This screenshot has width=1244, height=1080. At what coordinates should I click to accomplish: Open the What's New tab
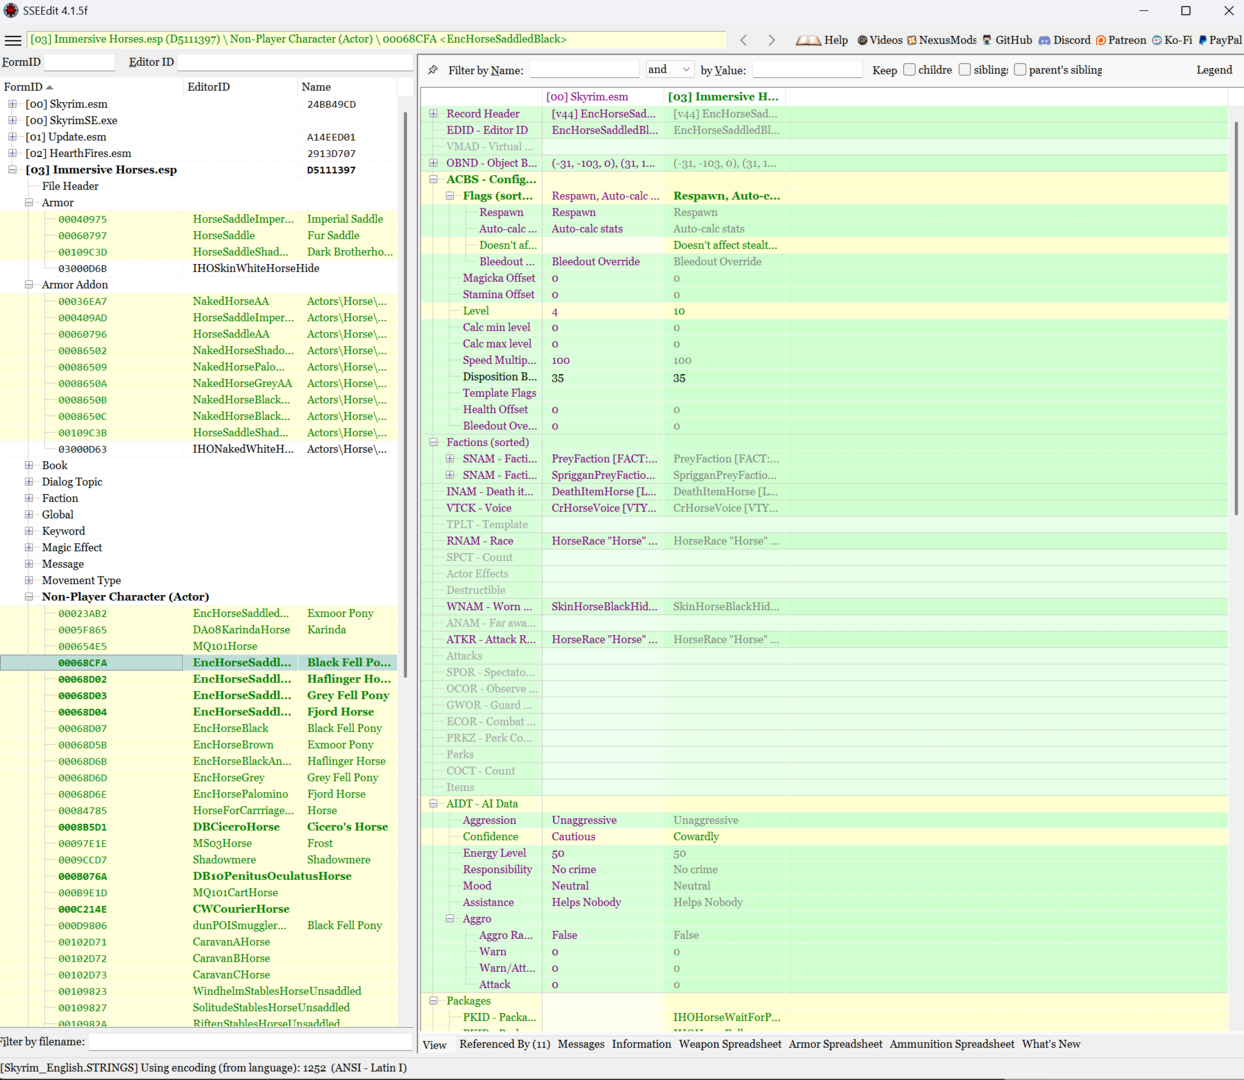pyautogui.click(x=1051, y=1044)
